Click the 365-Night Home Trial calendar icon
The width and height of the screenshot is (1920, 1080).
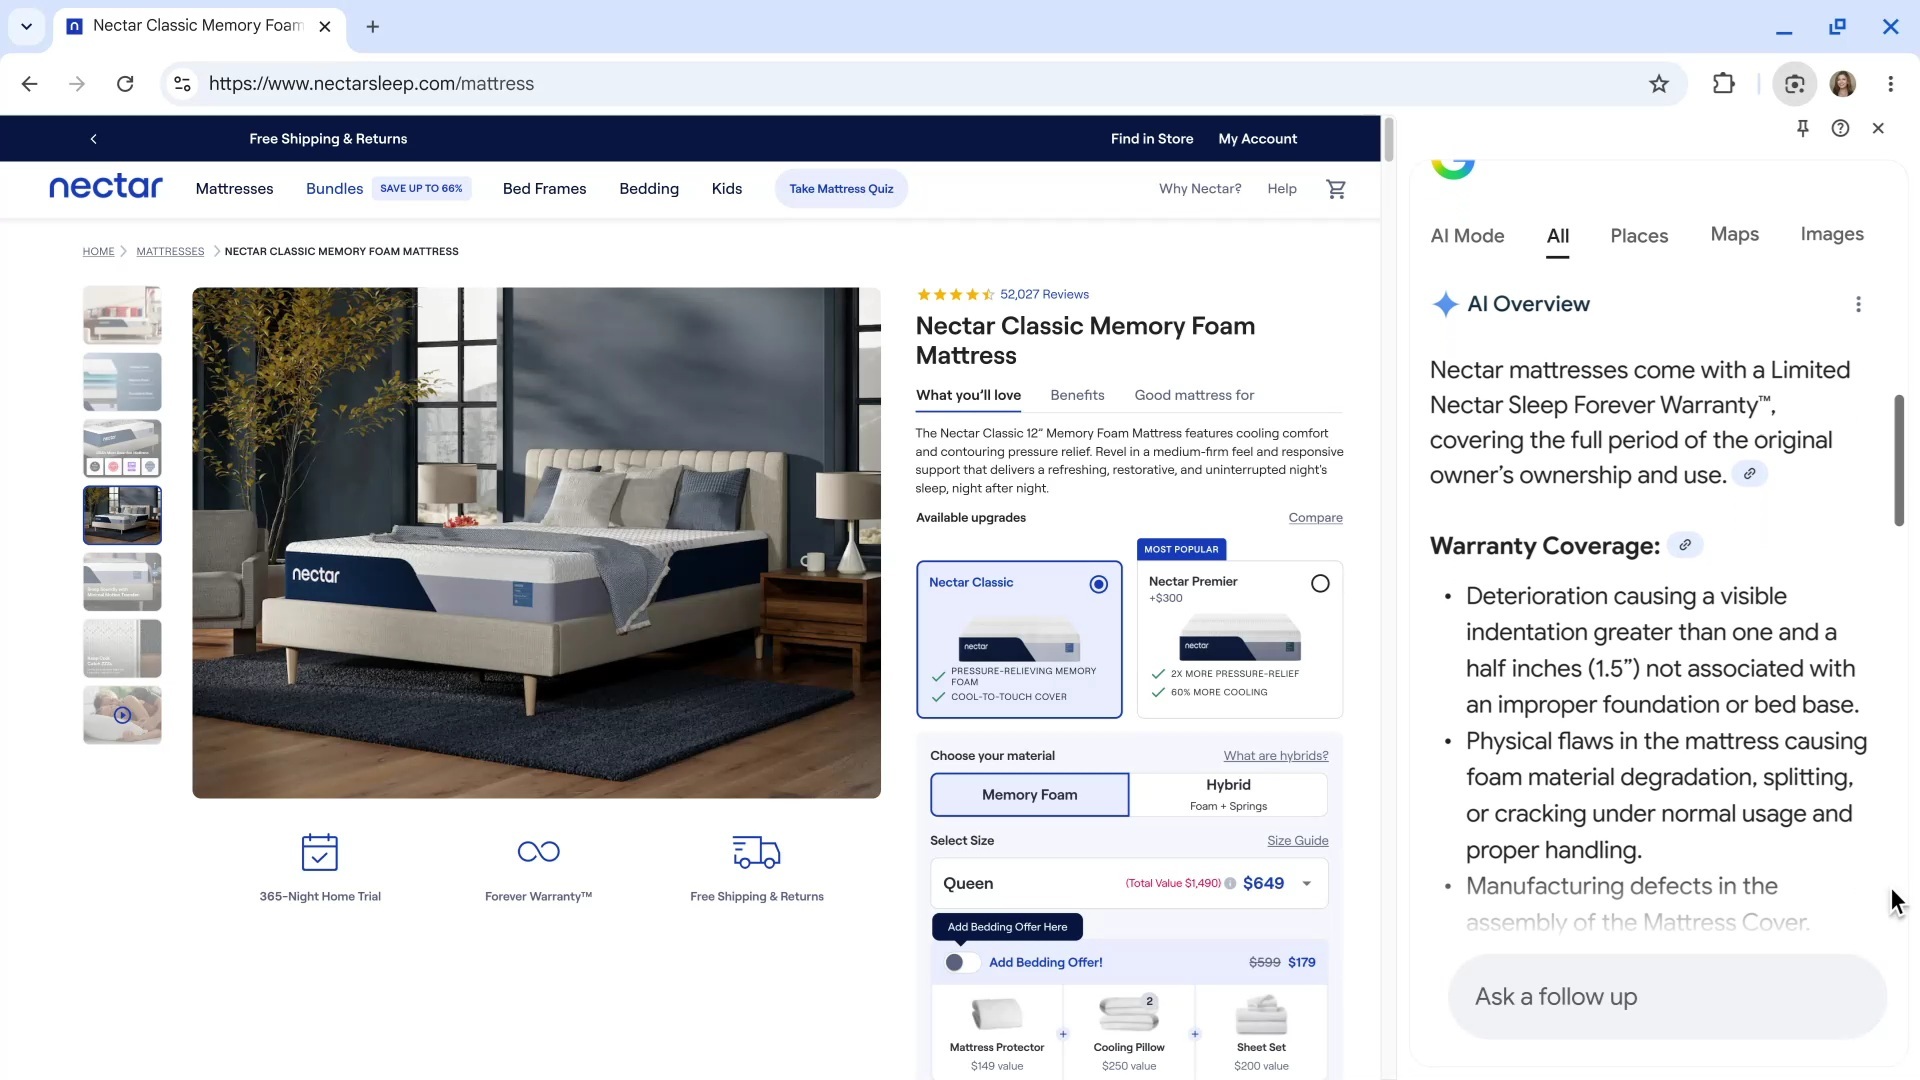coord(320,852)
